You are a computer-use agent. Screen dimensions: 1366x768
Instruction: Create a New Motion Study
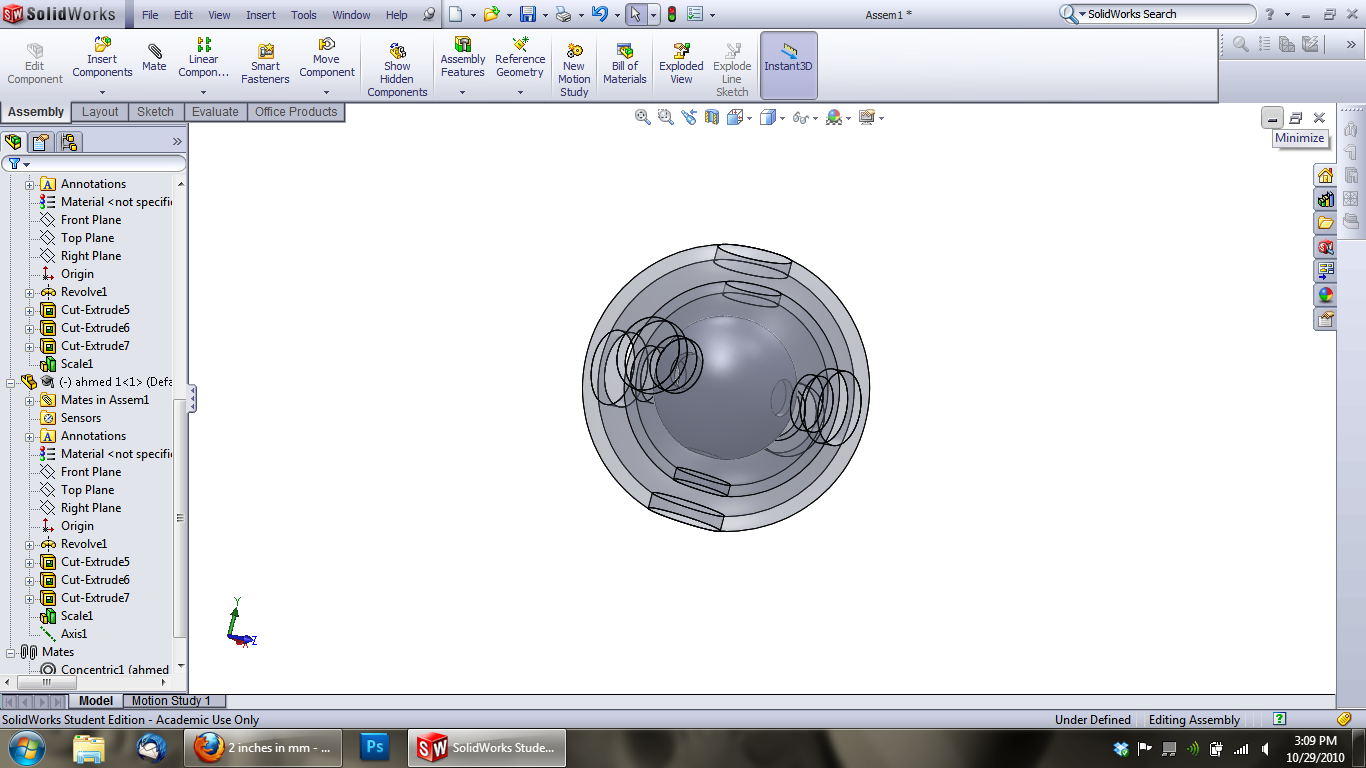point(574,70)
